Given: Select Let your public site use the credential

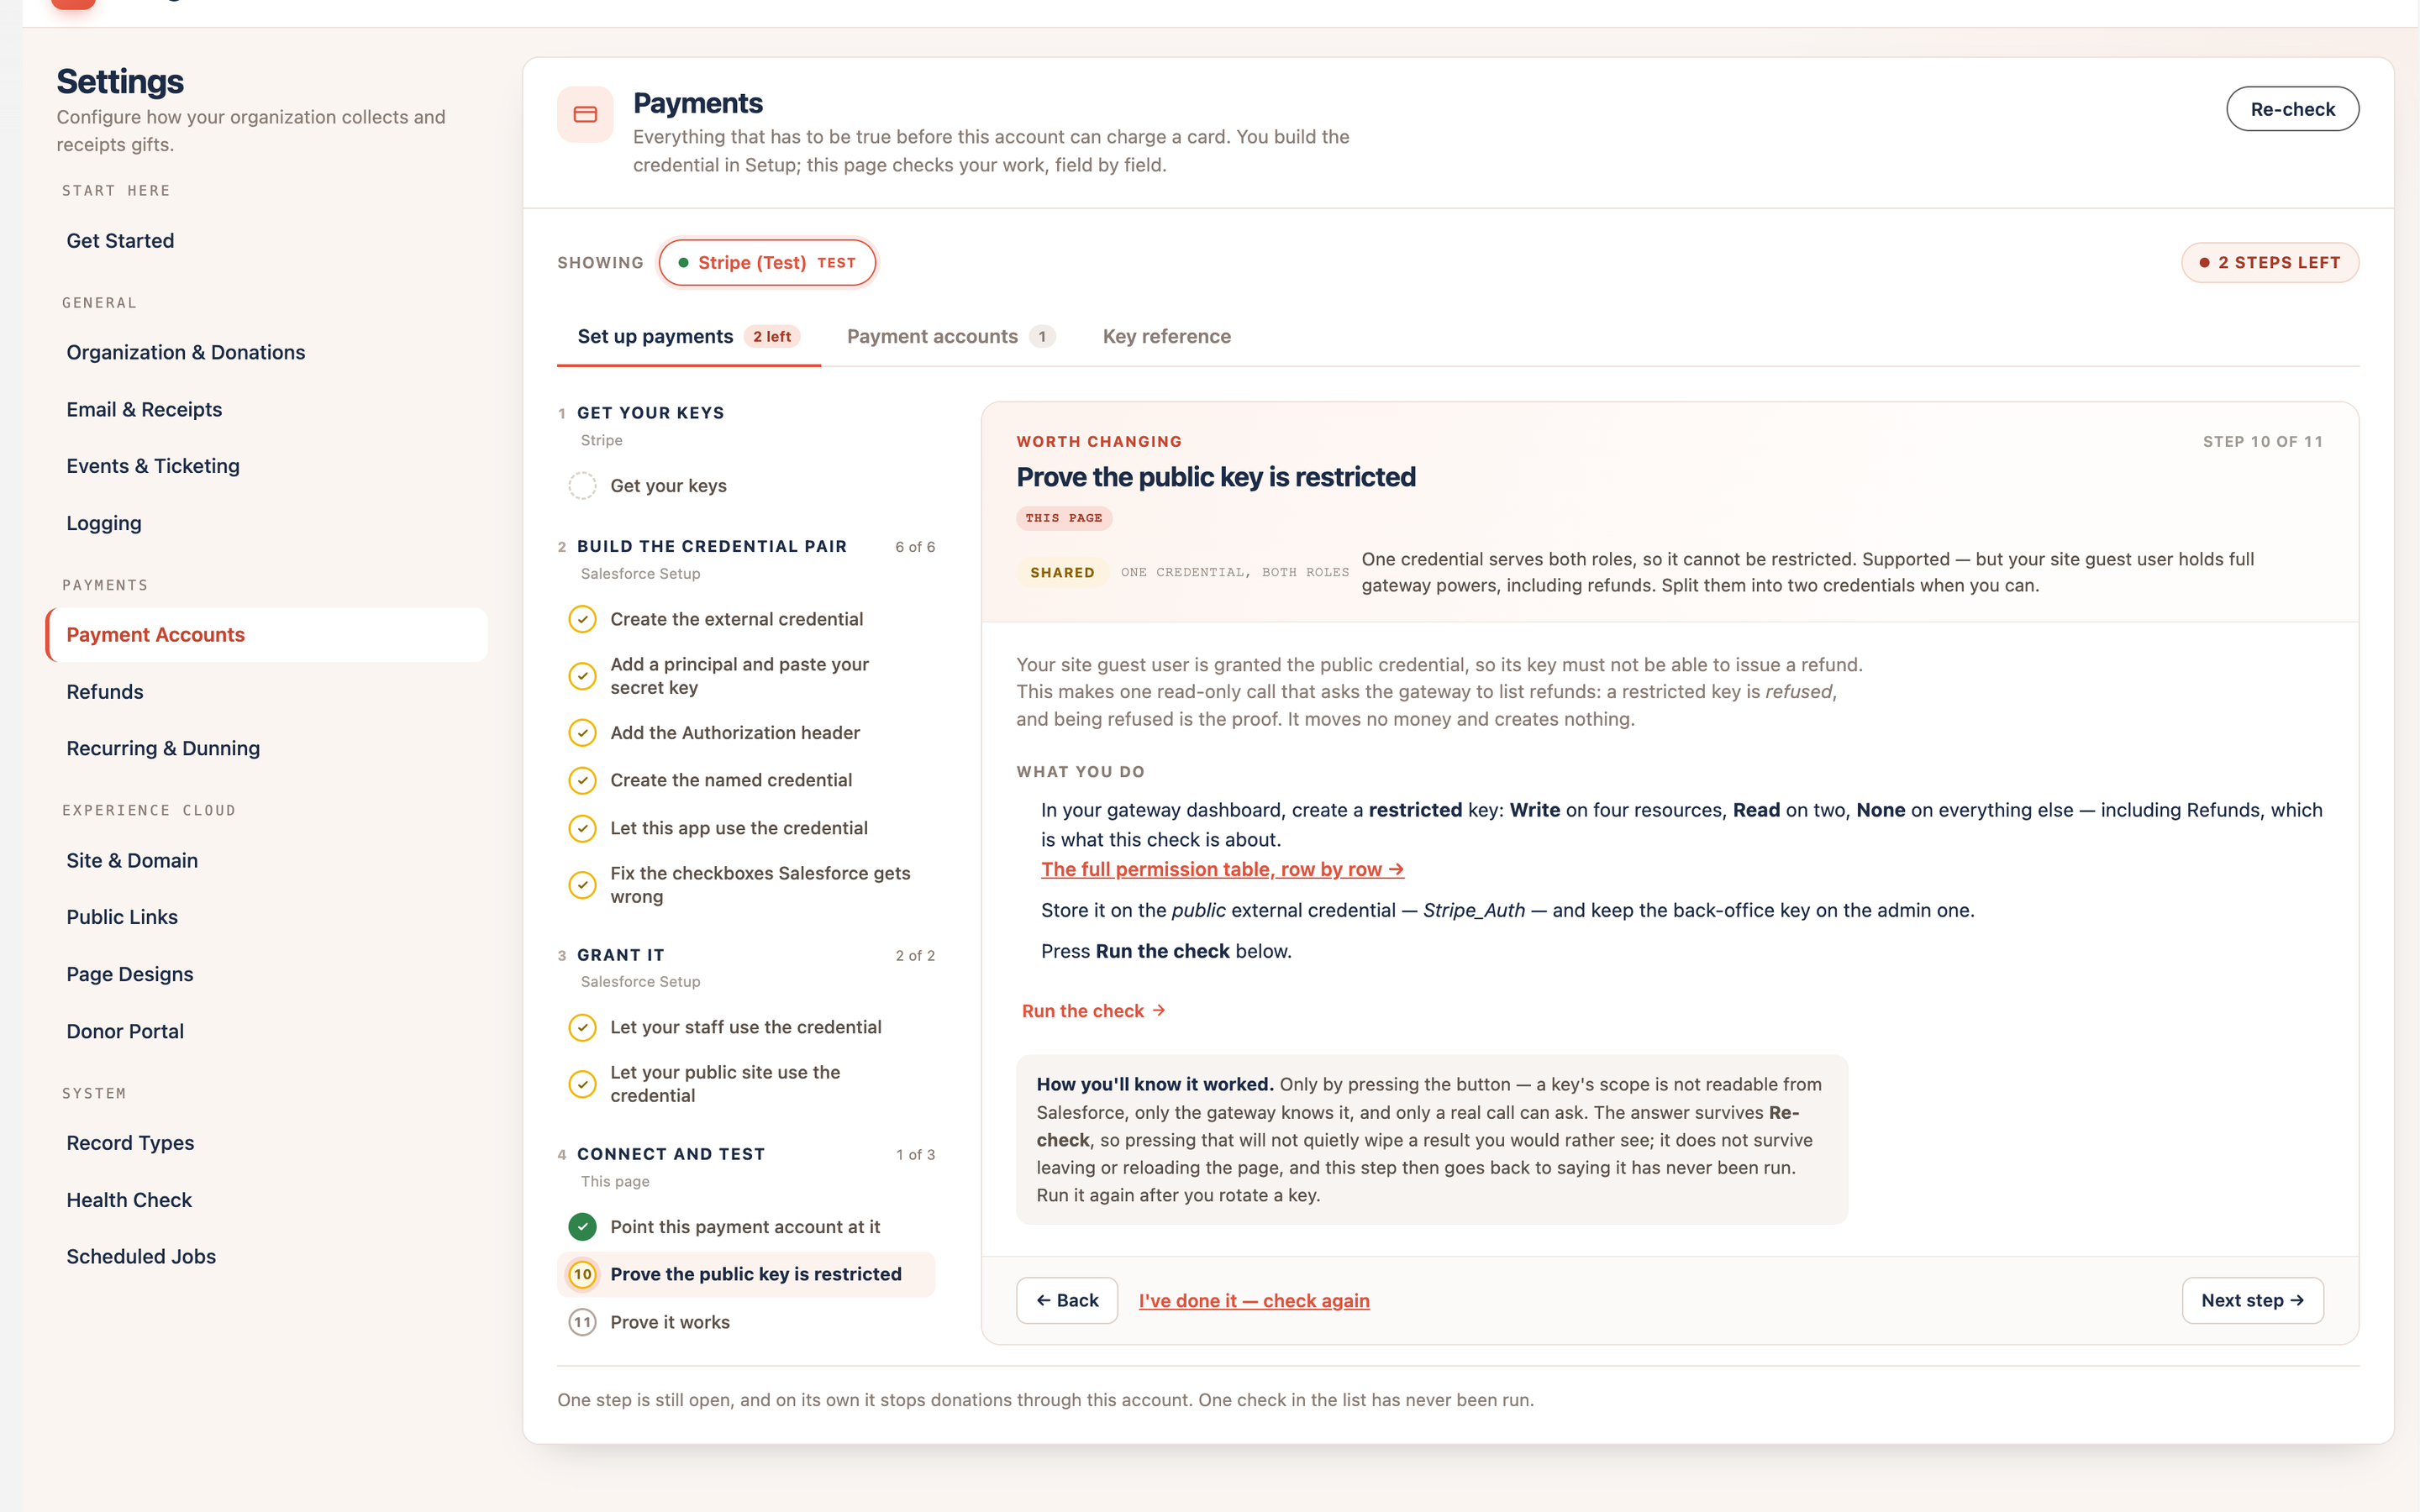Looking at the screenshot, I should (746, 1084).
